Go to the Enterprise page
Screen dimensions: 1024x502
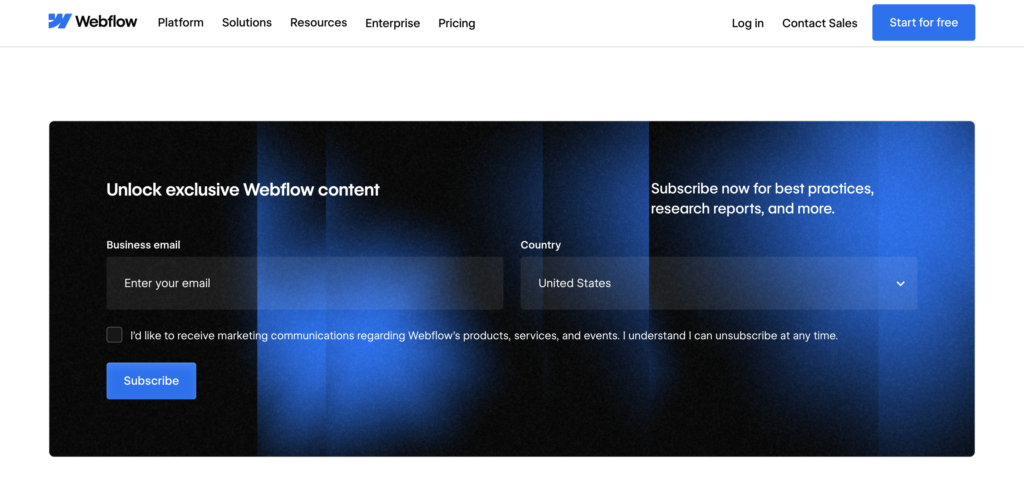tap(392, 23)
